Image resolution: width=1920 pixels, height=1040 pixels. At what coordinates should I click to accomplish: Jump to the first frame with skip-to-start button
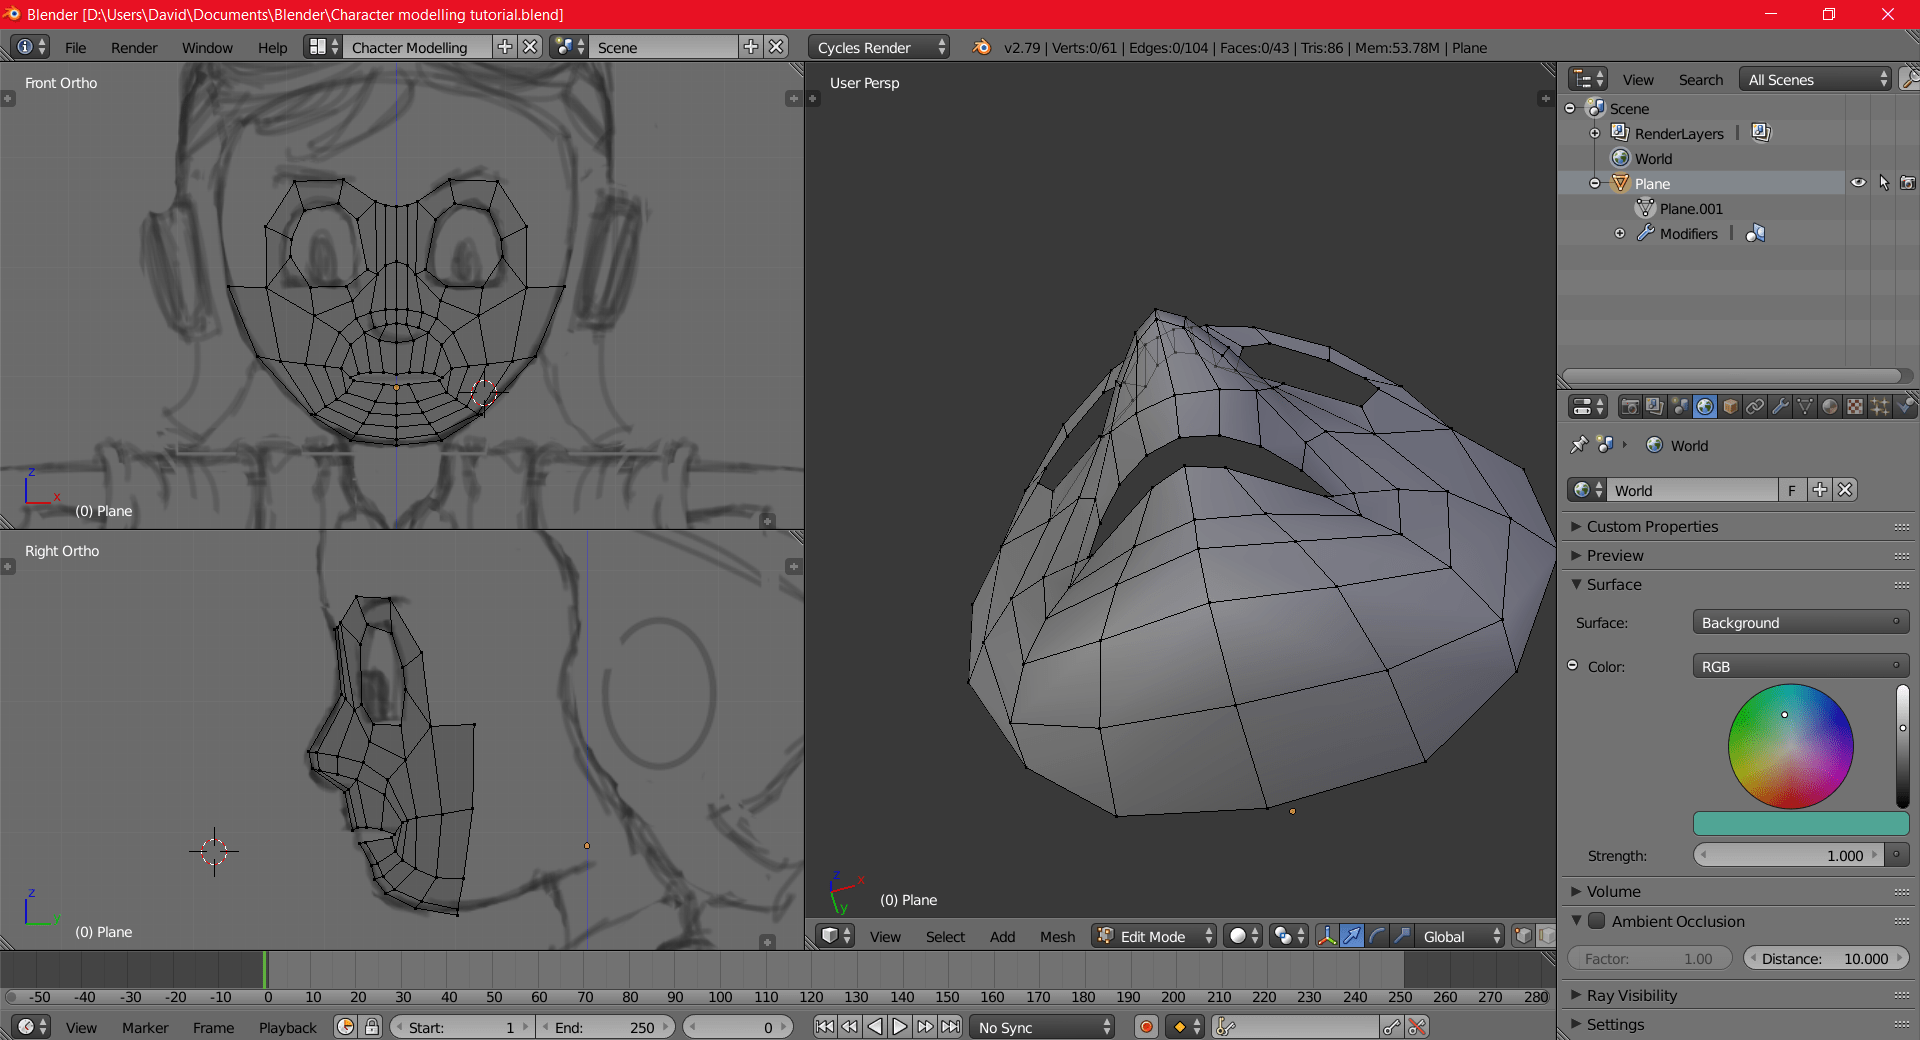point(823,1027)
